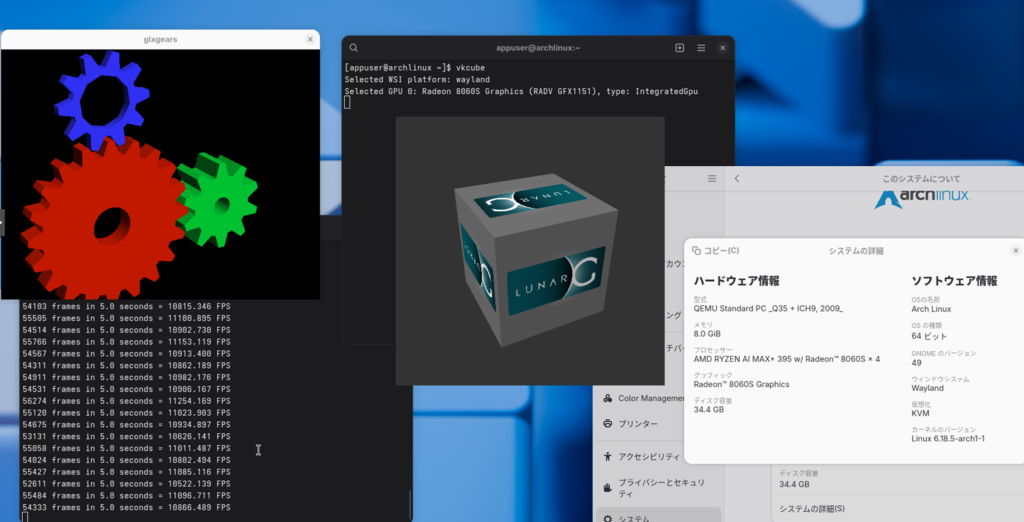Click the アクセシビリティ sidebar icon
The image size is (1024, 522).
click(x=608, y=455)
